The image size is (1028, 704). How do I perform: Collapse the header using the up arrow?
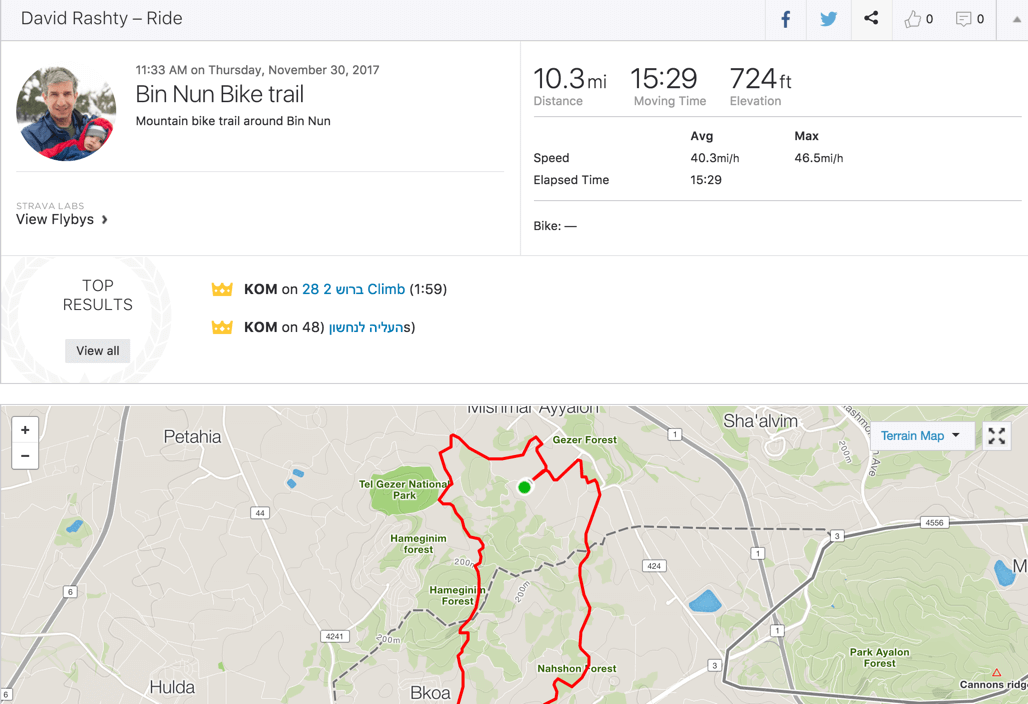[x=1016, y=19]
